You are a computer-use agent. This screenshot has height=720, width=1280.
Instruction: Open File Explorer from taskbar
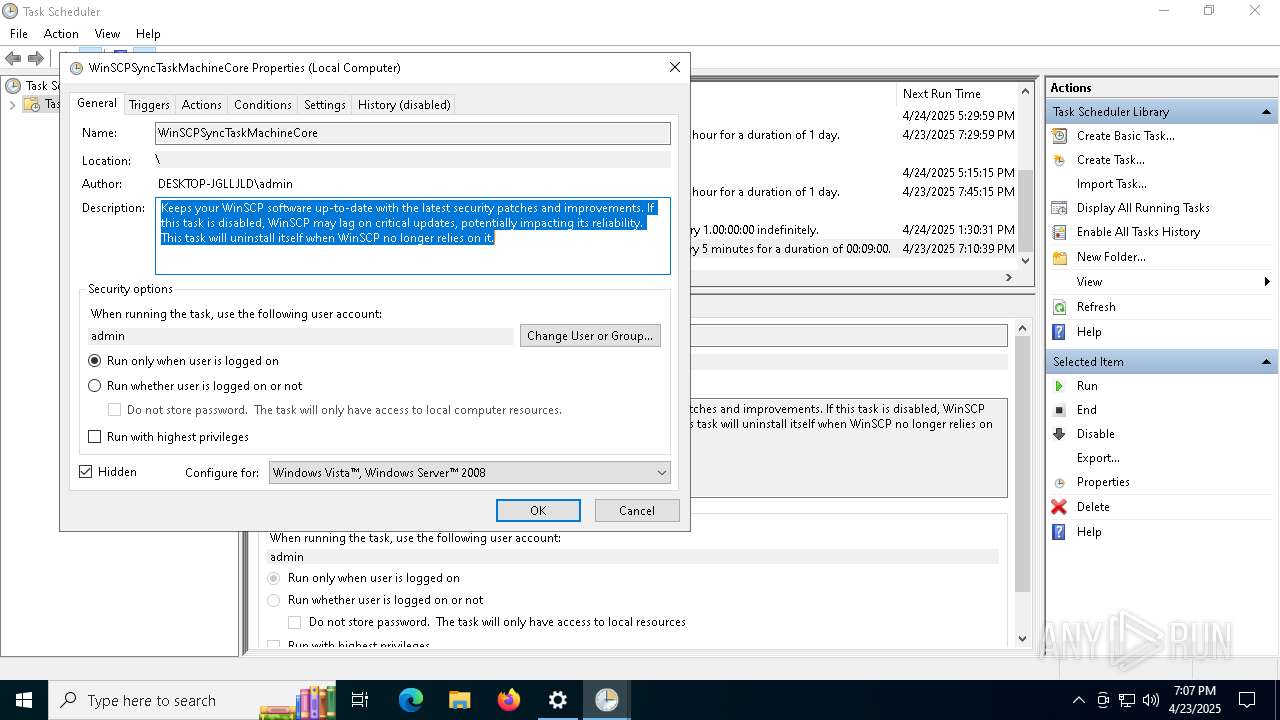[x=459, y=700]
